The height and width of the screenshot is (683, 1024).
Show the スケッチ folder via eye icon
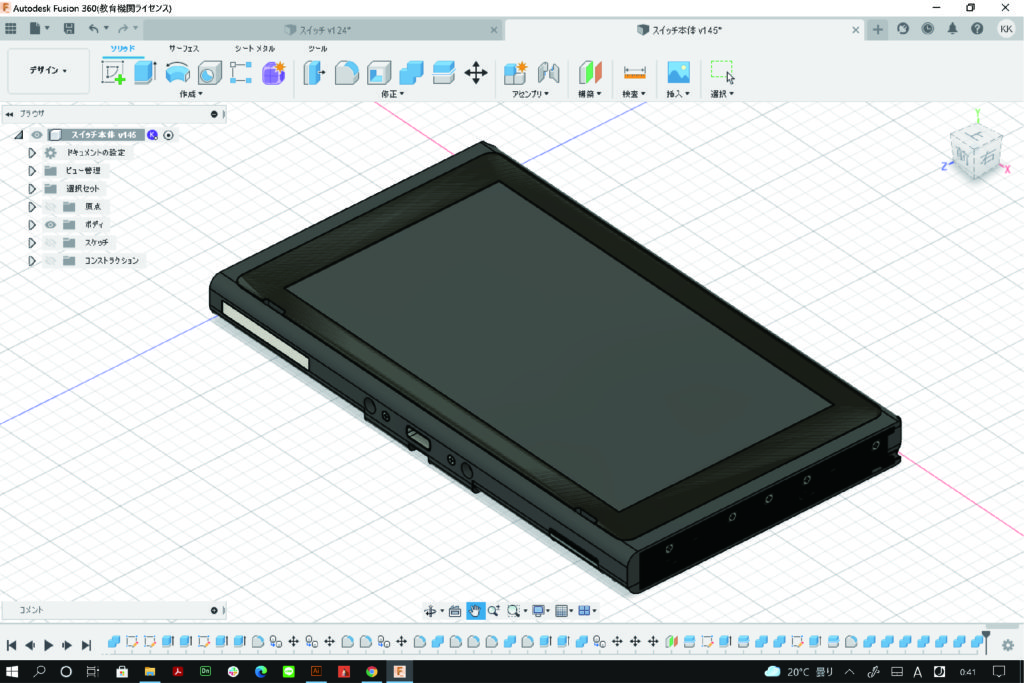tap(50, 243)
